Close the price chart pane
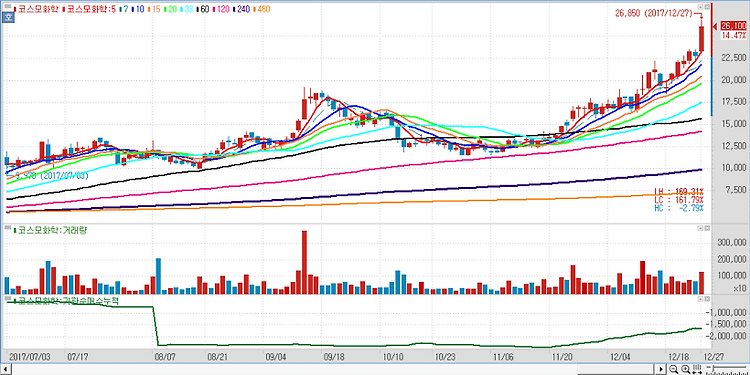The width and height of the screenshot is (750, 375). pos(707,7)
